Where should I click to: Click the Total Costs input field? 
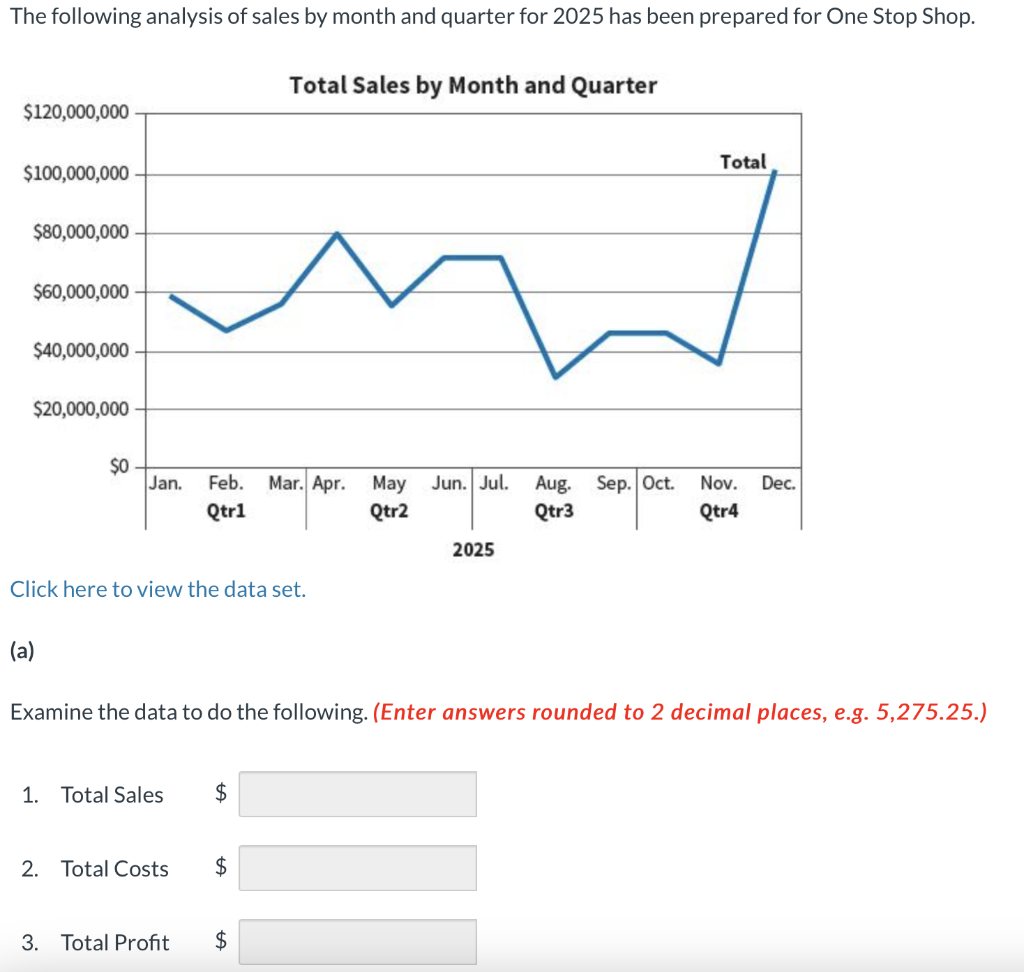[x=357, y=868]
